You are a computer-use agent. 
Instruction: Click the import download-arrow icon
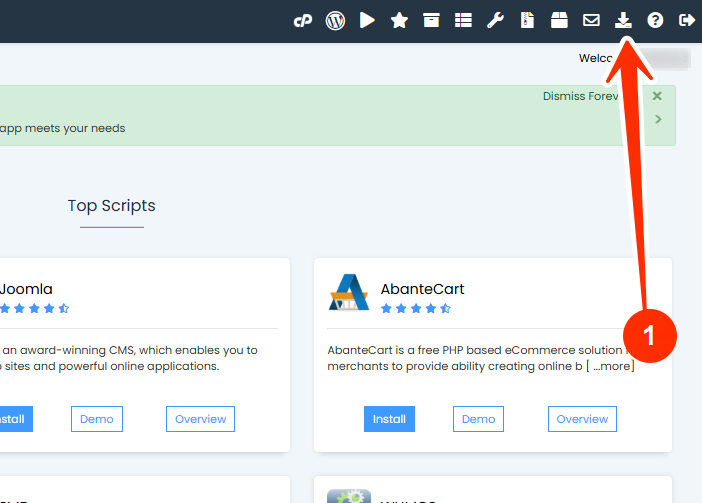click(623, 20)
